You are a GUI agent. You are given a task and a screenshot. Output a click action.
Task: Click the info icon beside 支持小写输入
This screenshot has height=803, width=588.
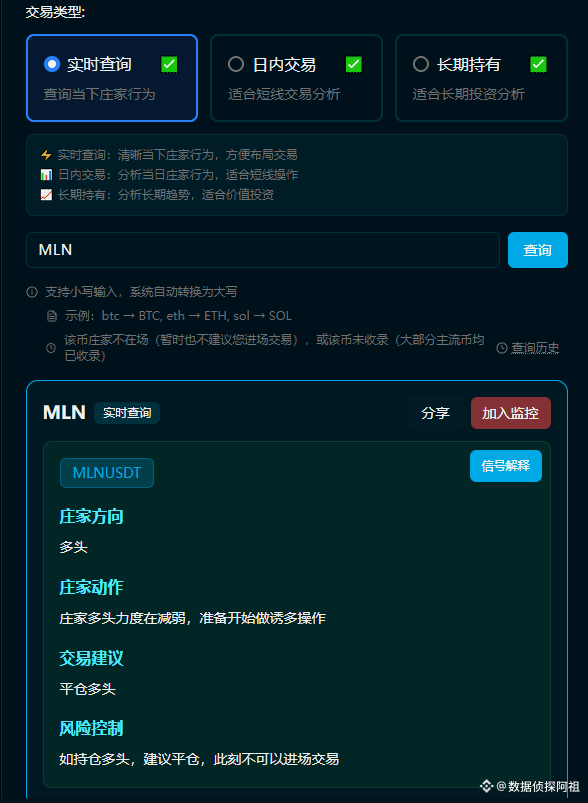tap(32, 292)
